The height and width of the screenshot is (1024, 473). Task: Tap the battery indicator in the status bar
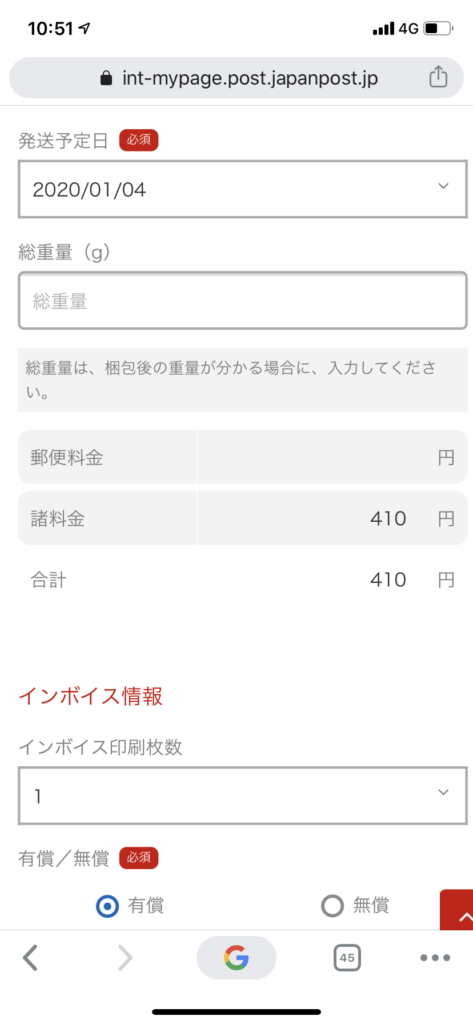click(x=438, y=29)
